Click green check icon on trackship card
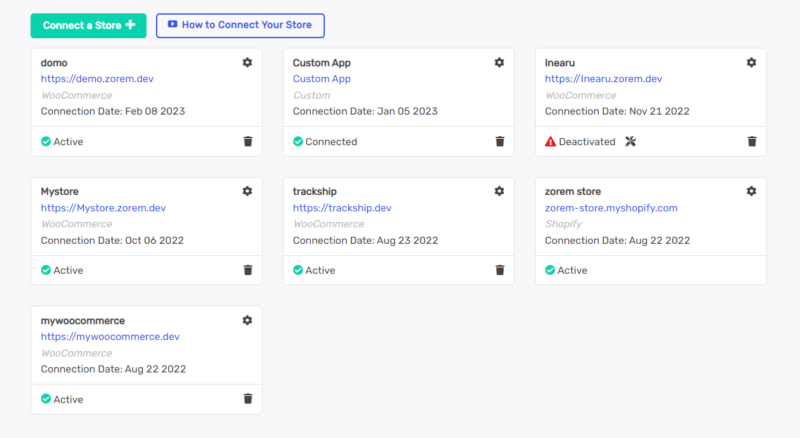800x438 pixels. [298, 270]
